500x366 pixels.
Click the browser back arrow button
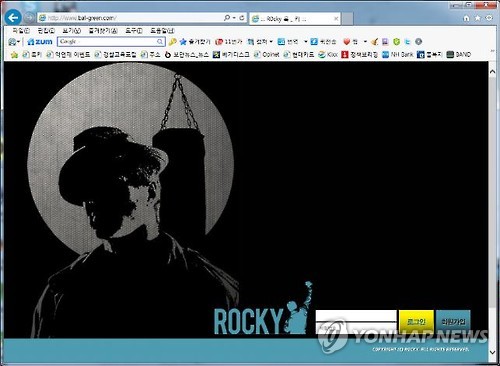(x=13, y=18)
